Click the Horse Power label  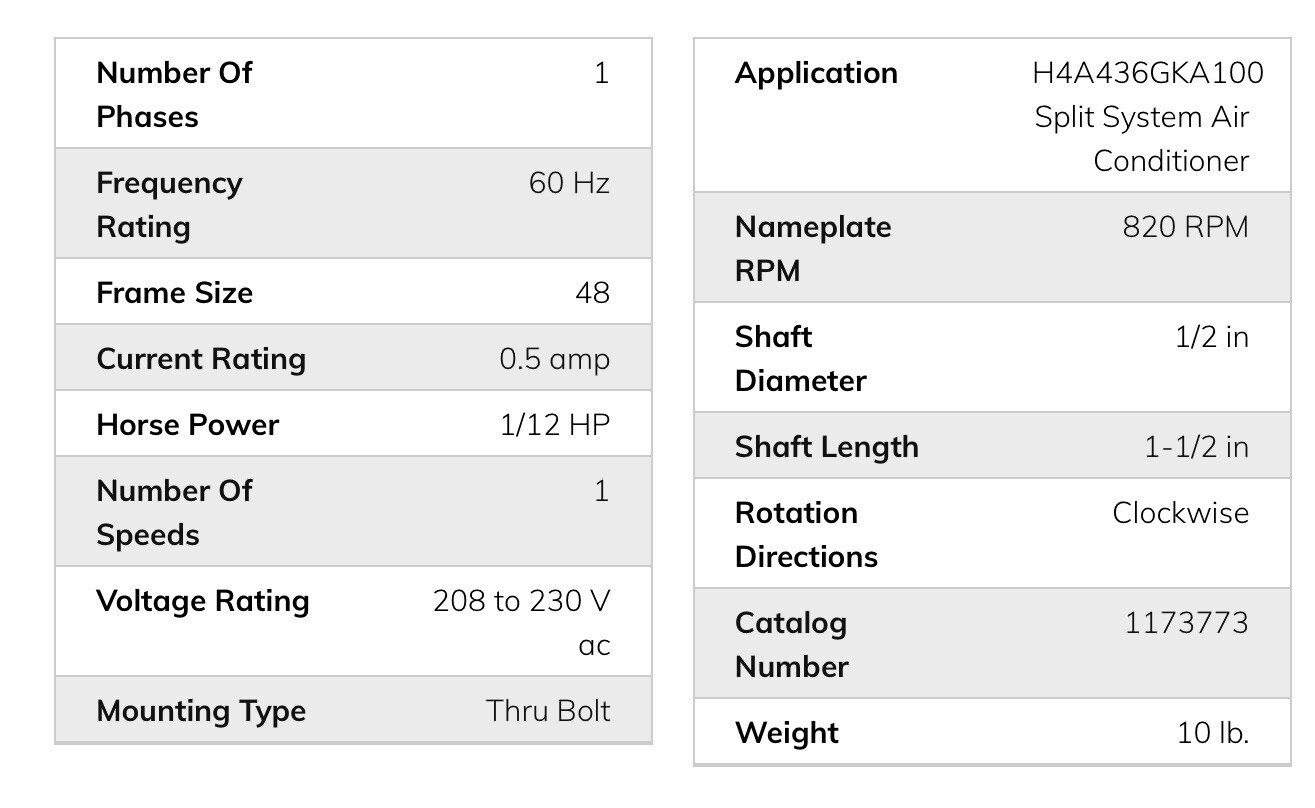187,425
